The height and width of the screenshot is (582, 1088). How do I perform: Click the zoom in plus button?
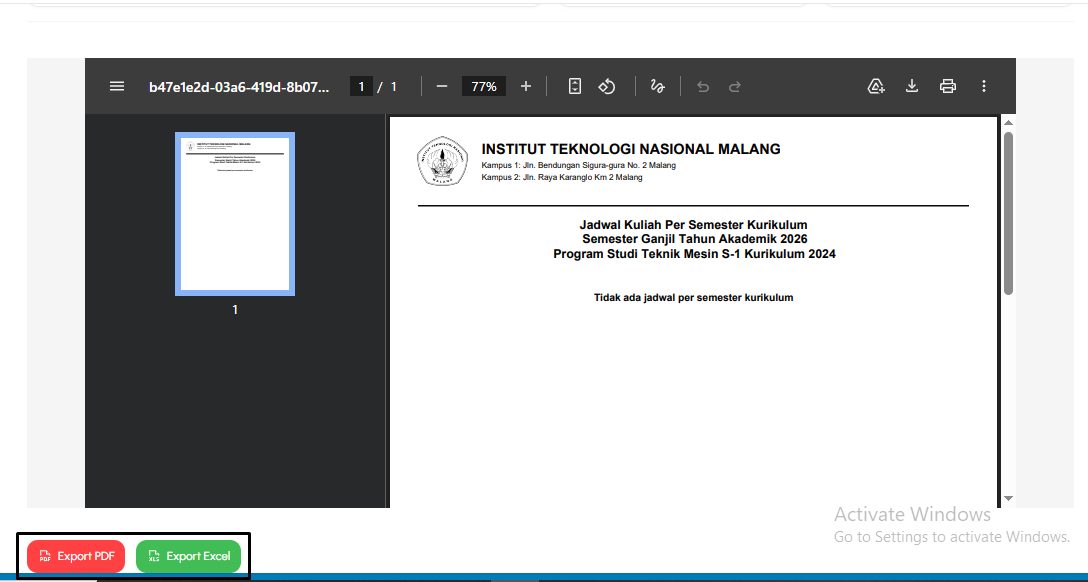(525, 86)
